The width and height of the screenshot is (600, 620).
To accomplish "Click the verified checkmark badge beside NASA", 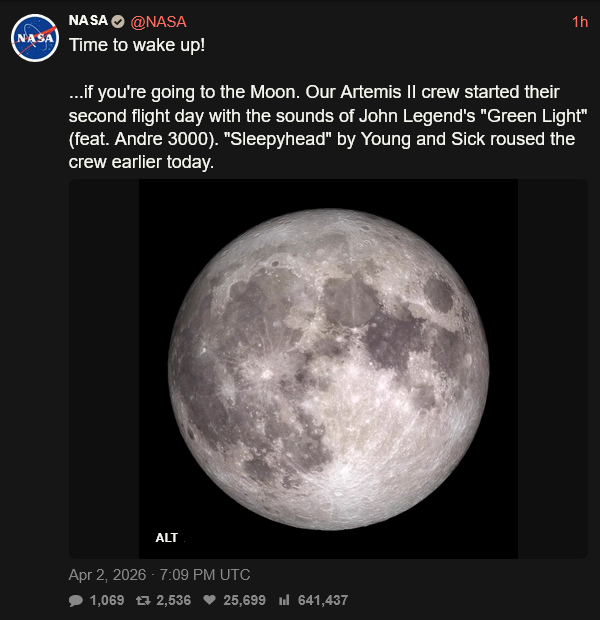I will click(118, 21).
